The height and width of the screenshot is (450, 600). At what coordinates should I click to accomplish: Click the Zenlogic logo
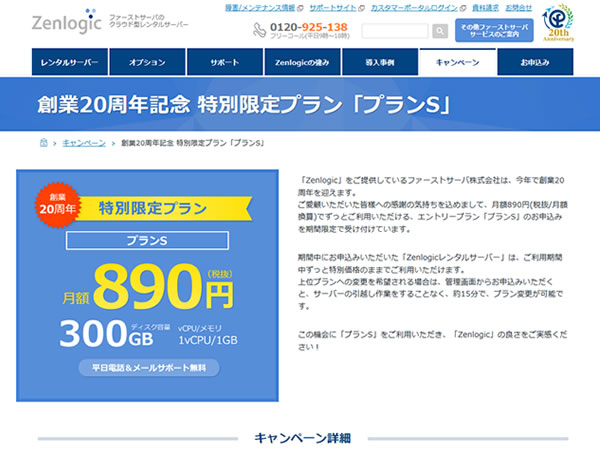67,22
